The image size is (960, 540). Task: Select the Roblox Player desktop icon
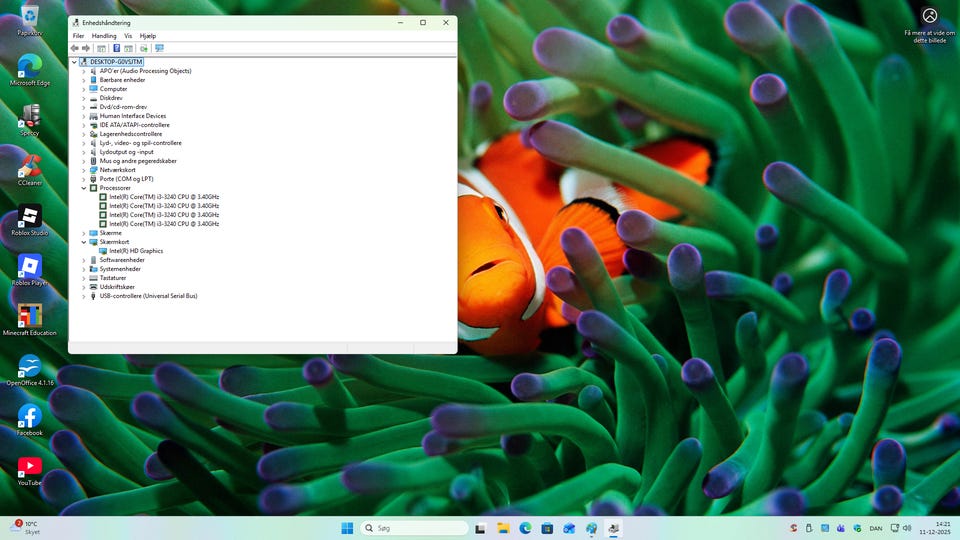(29, 270)
